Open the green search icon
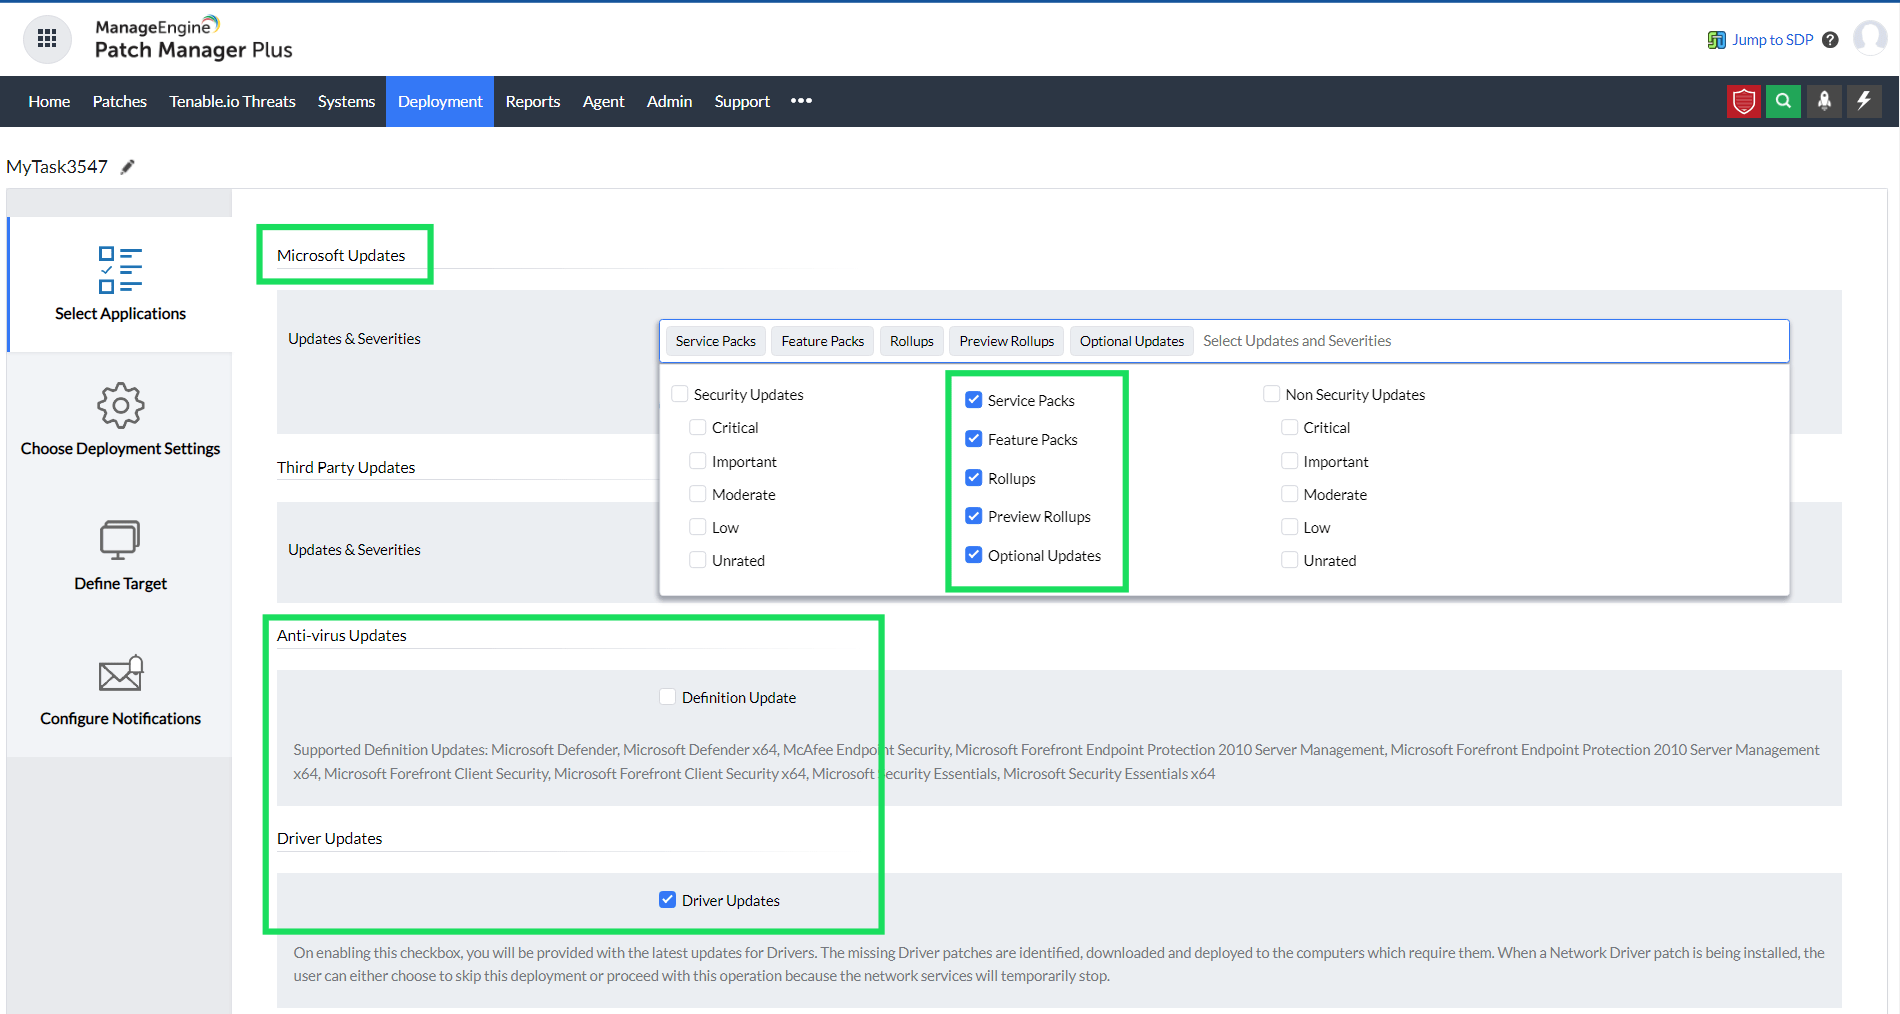This screenshot has height=1014, width=1900. tap(1783, 101)
